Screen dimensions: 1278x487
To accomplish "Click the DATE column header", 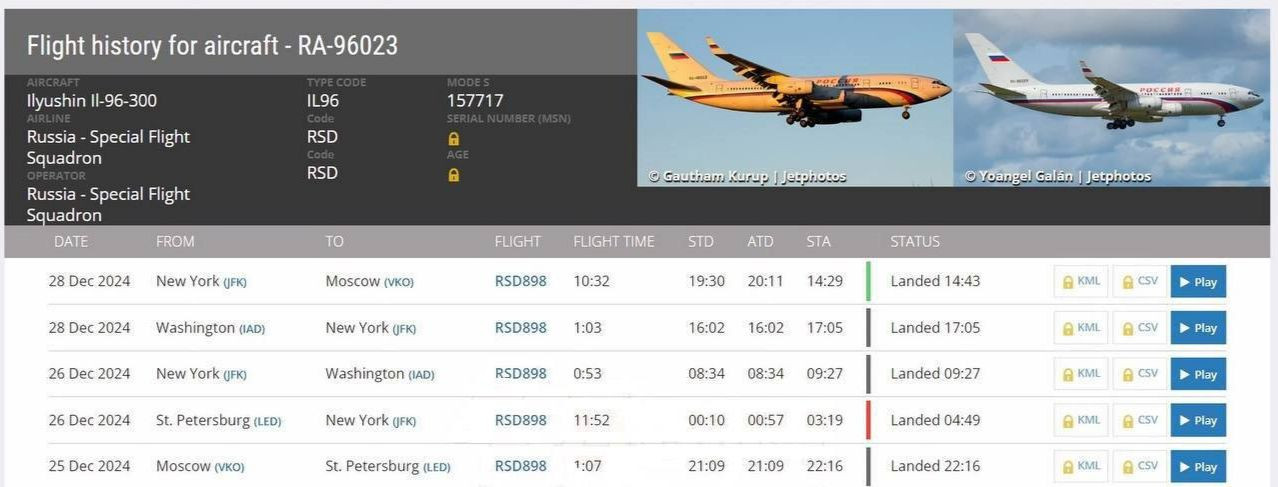I will pos(71,241).
